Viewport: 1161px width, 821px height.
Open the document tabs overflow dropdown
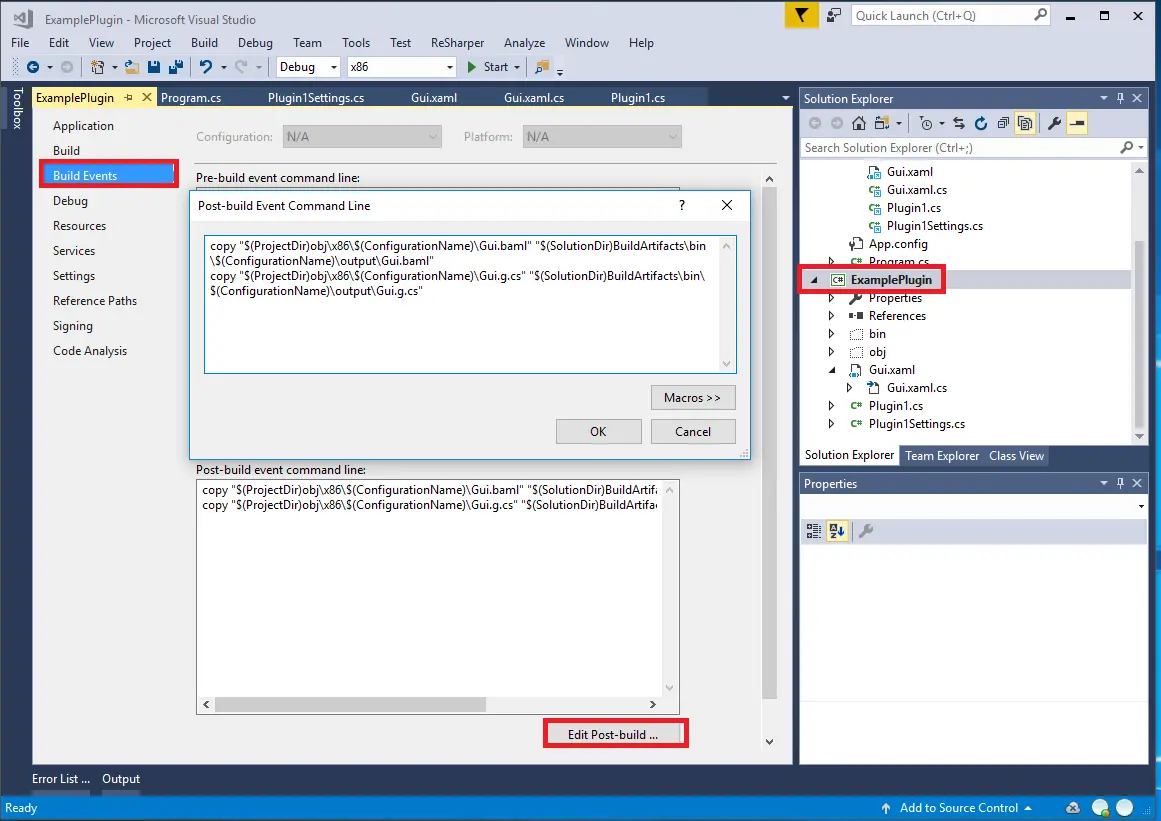[786, 98]
